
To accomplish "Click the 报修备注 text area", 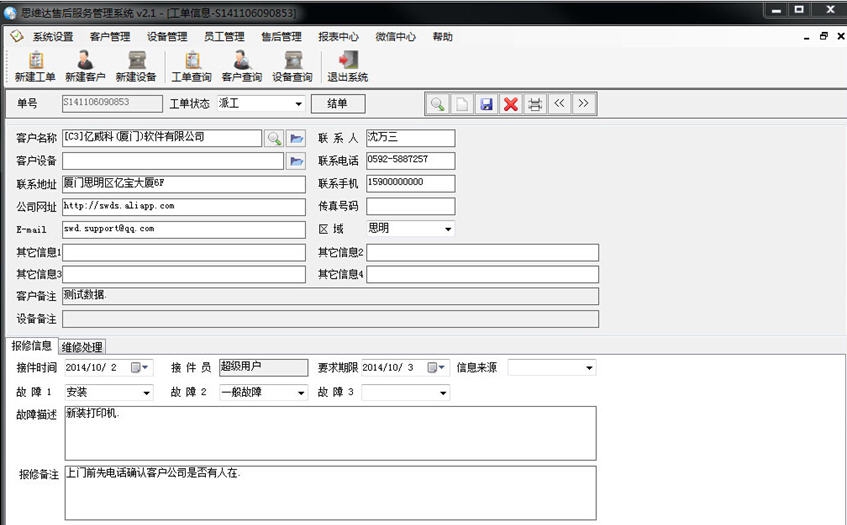I will pyautogui.click(x=331, y=493).
